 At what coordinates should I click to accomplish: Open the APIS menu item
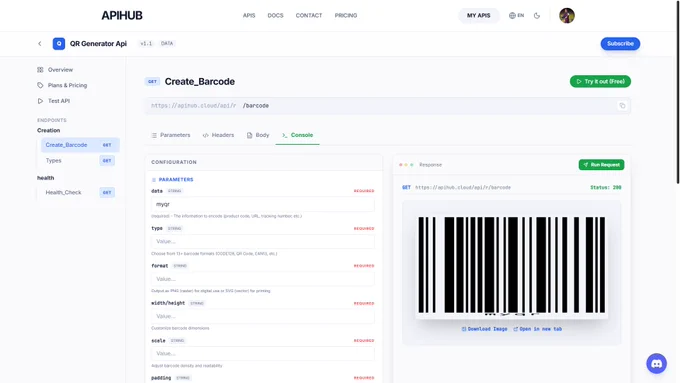(x=249, y=16)
